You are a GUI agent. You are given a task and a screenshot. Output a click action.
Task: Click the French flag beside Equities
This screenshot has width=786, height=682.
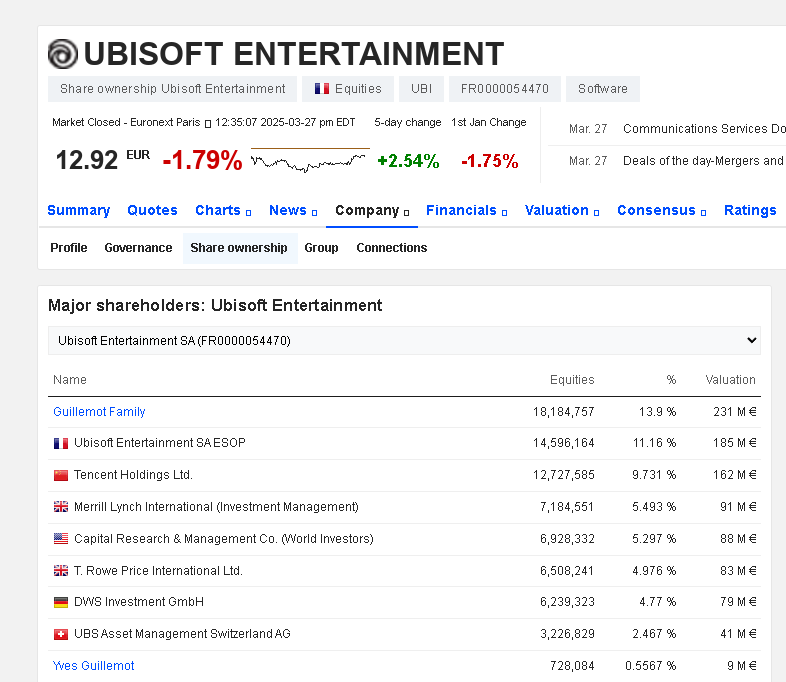(x=322, y=89)
